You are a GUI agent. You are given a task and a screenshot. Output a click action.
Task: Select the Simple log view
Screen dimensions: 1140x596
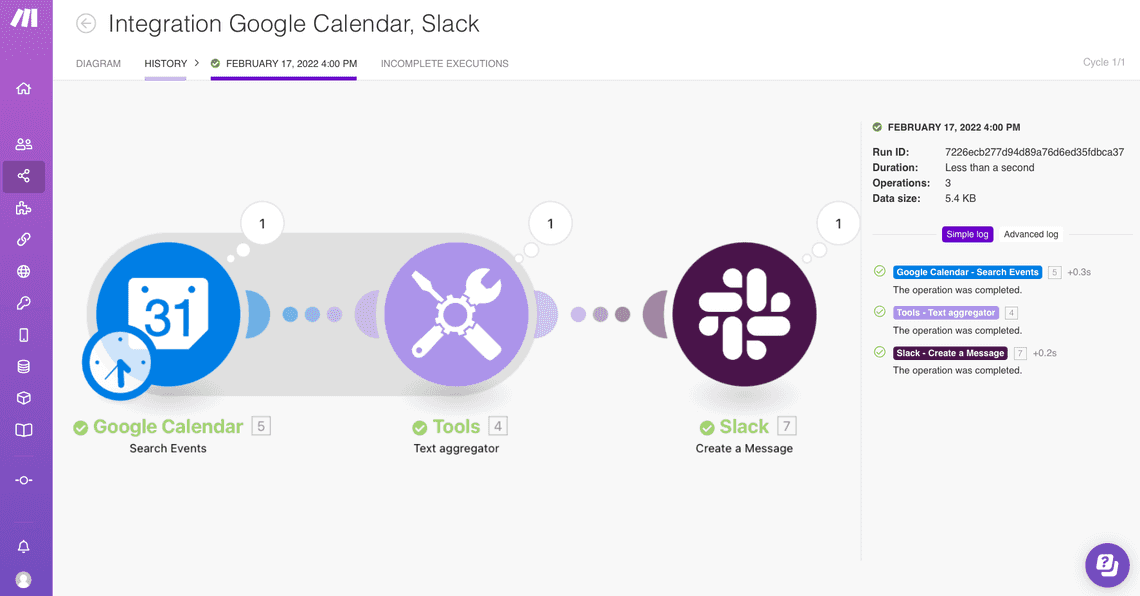click(967, 234)
